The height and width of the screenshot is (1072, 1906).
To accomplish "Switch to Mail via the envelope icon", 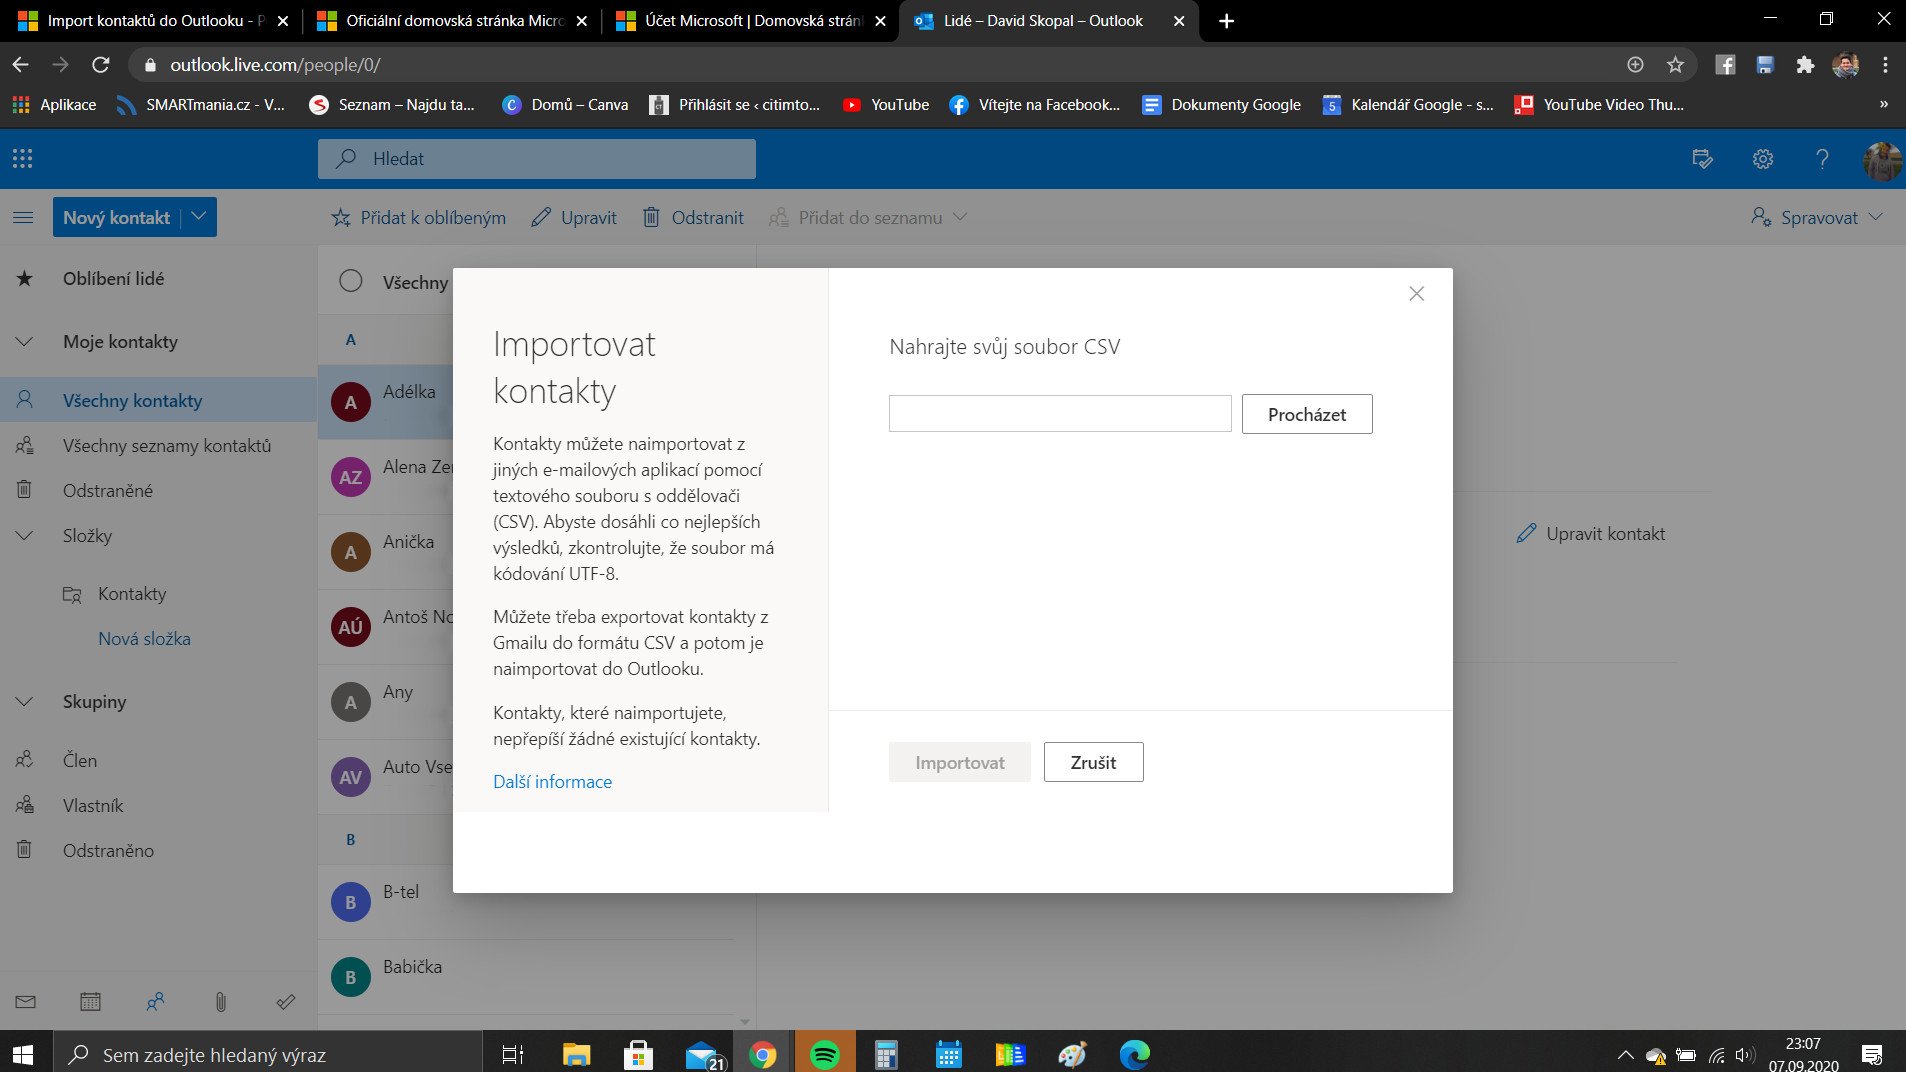I will (26, 1001).
